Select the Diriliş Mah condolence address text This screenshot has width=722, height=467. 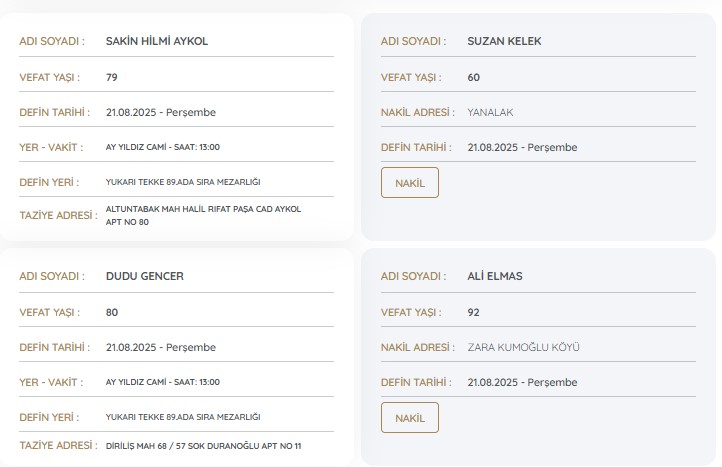203,445
